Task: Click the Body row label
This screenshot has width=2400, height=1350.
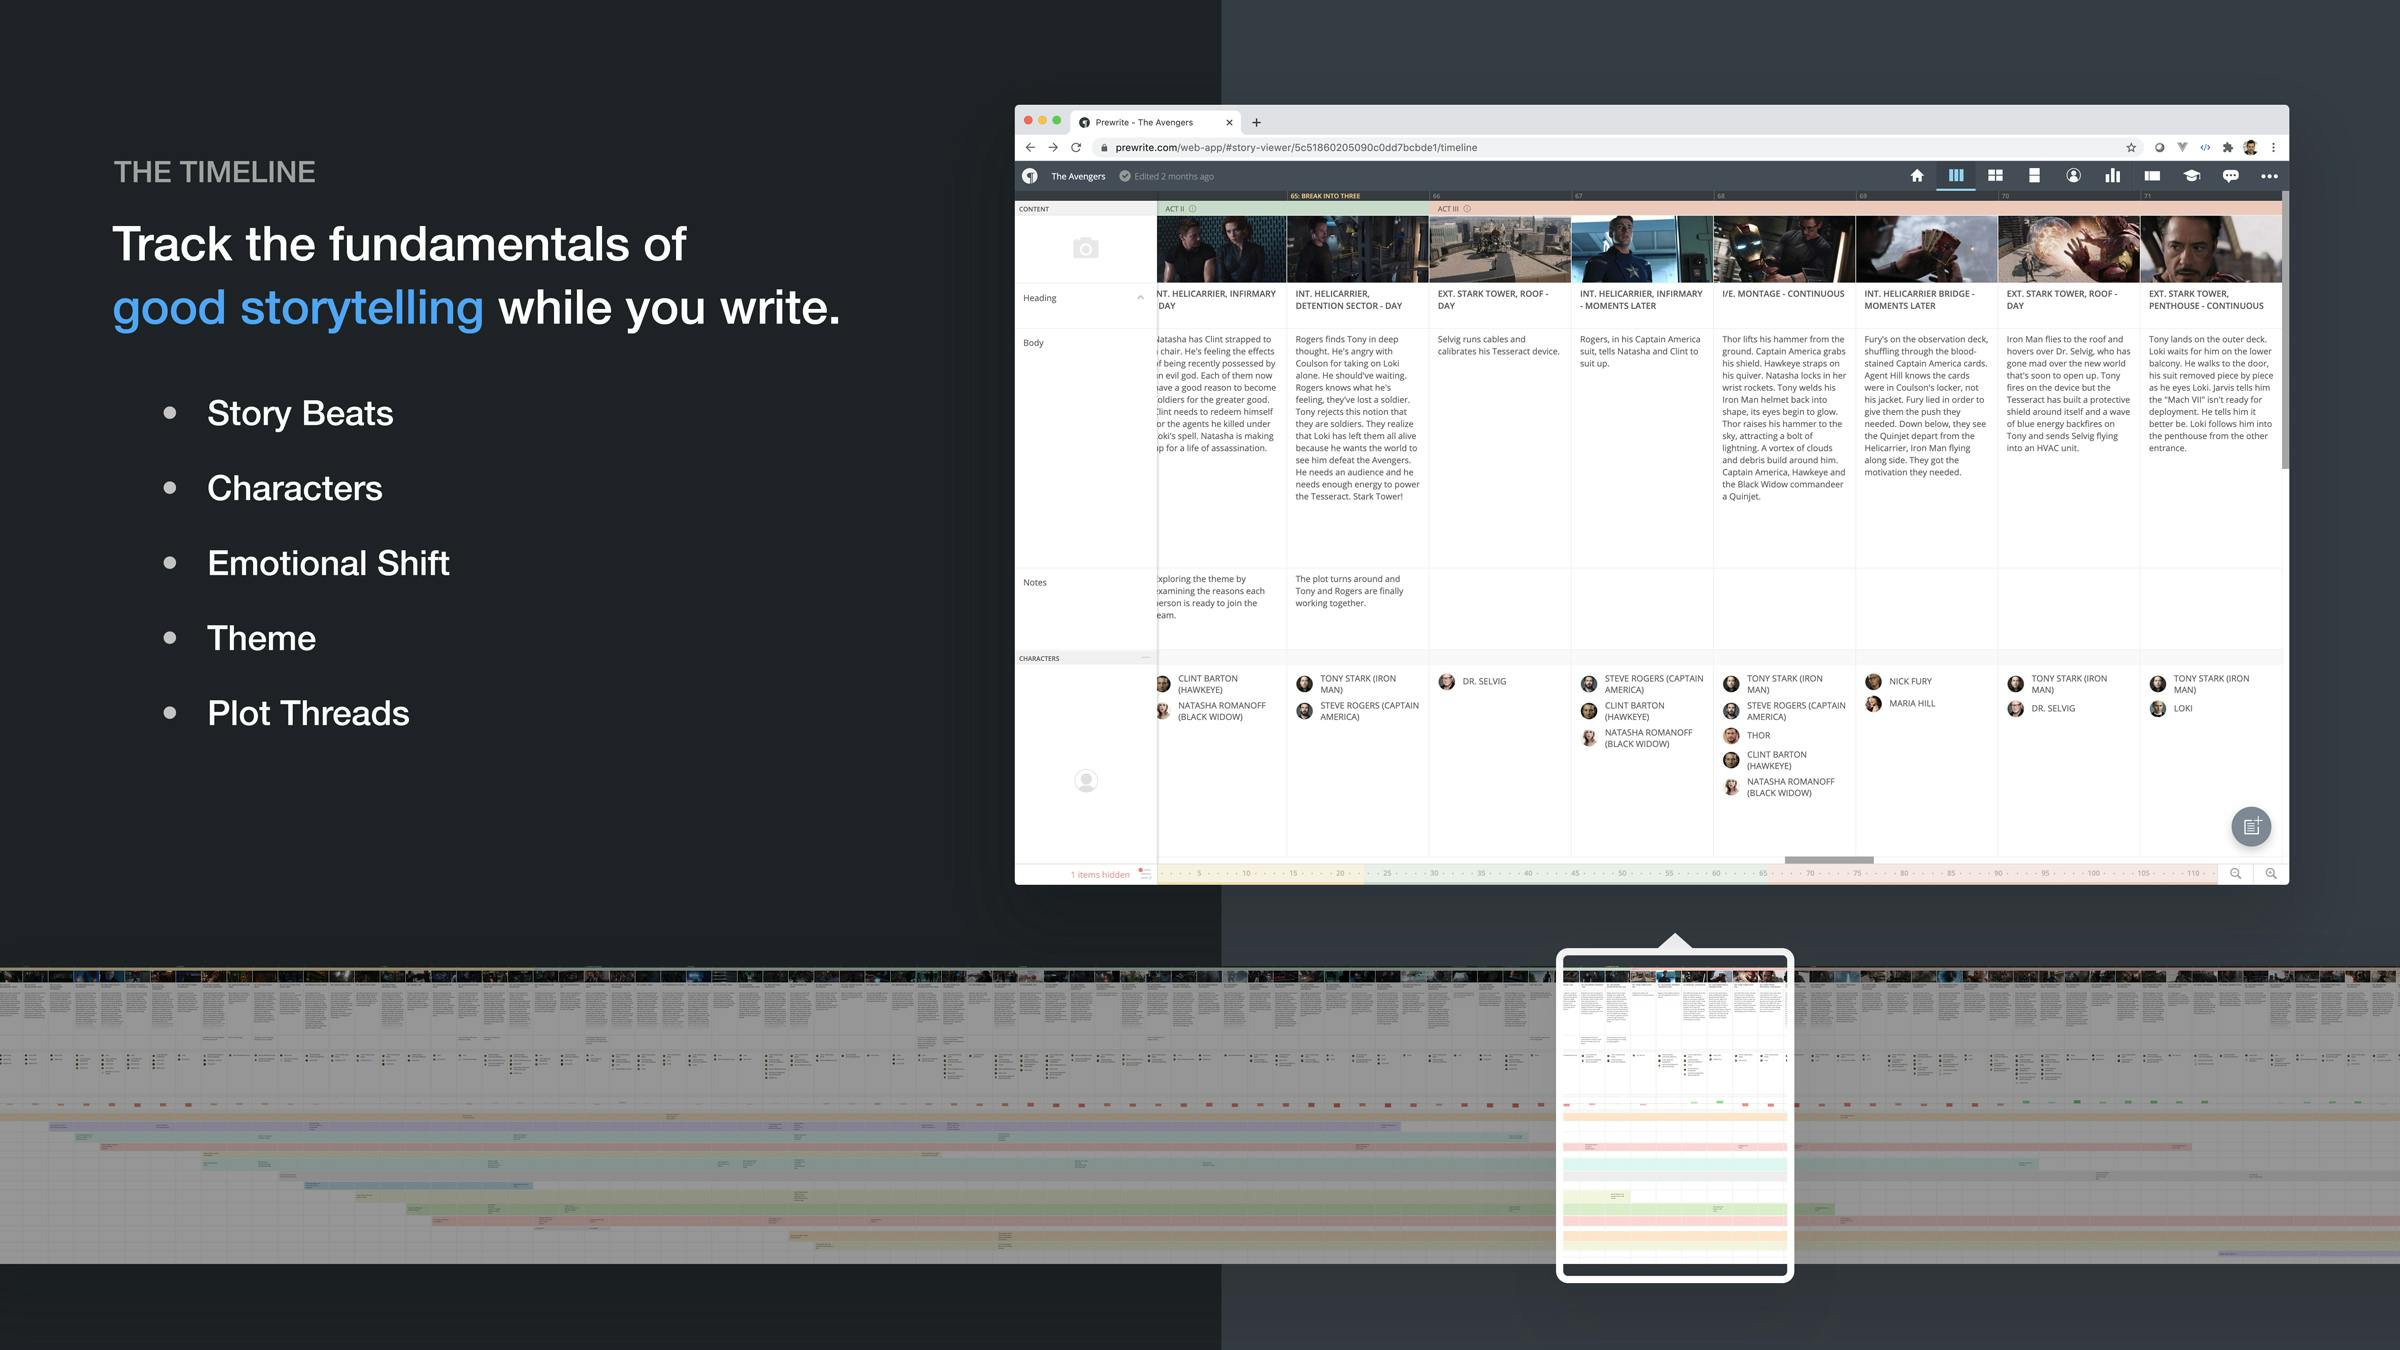Action: (x=1033, y=343)
